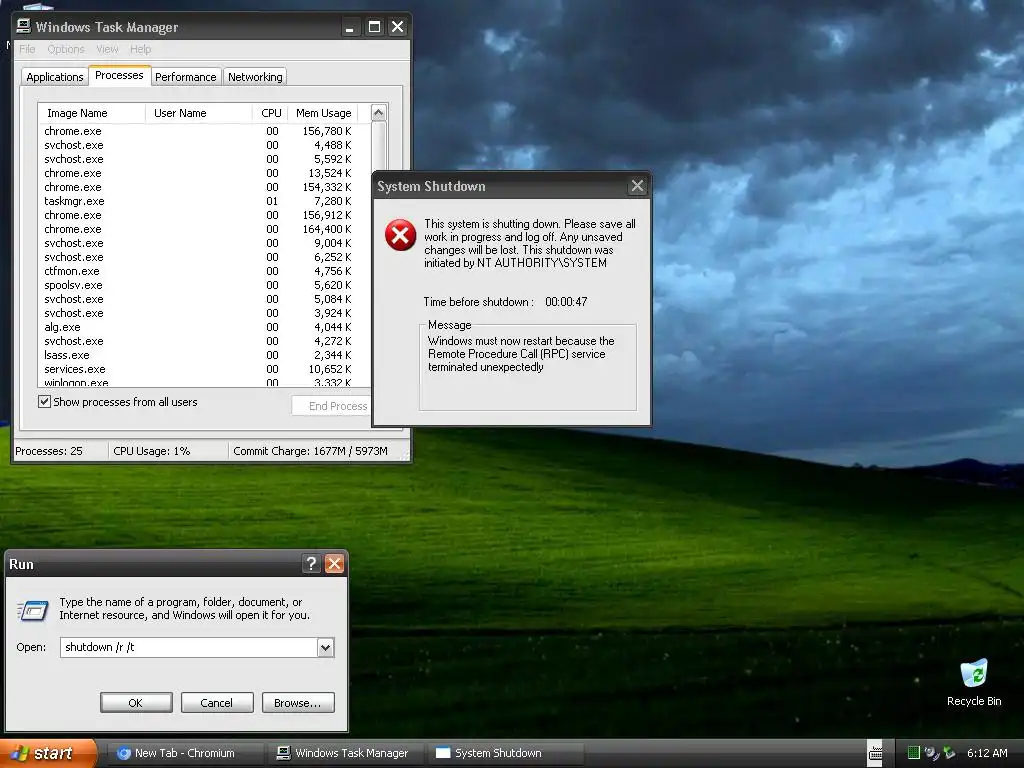Select the ctfmon.exe process row
The width and height of the screenshot is (1024, 768).
tap(198, 271)
